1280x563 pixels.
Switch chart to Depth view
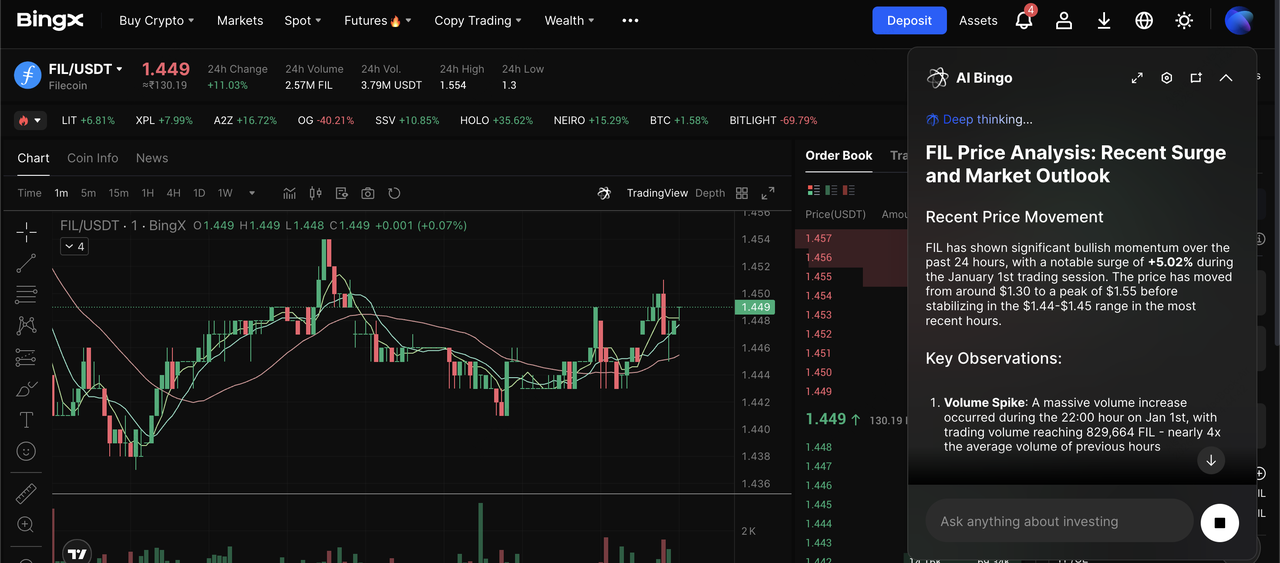710,193
